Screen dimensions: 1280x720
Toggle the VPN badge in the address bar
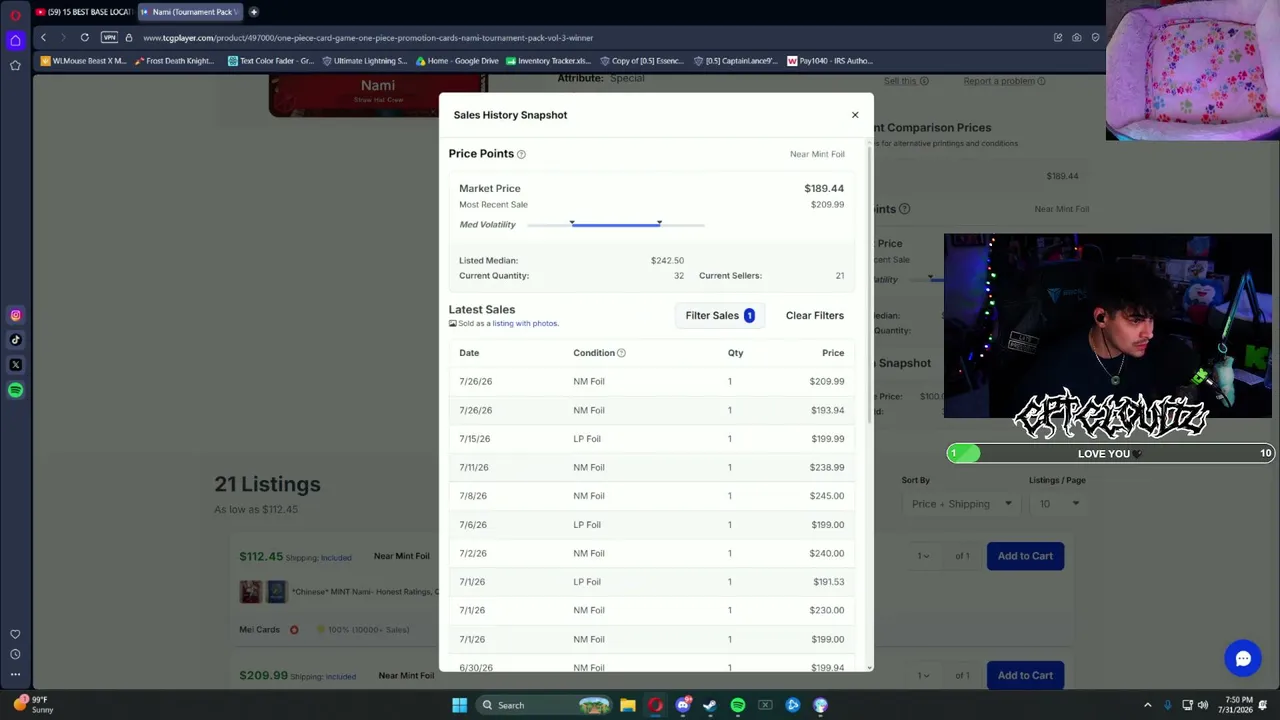tap(110, 38)
